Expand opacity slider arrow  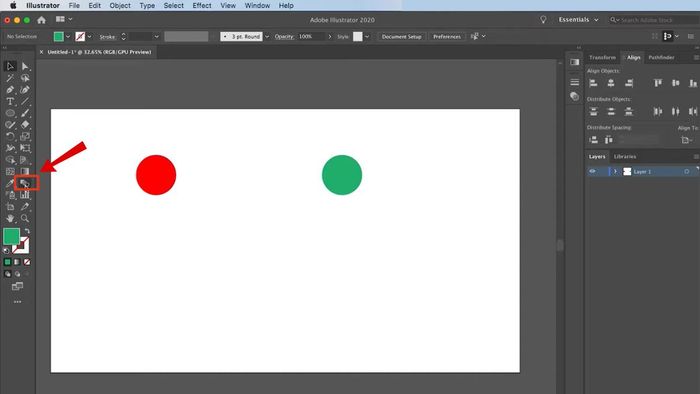[x=330, y=37]
